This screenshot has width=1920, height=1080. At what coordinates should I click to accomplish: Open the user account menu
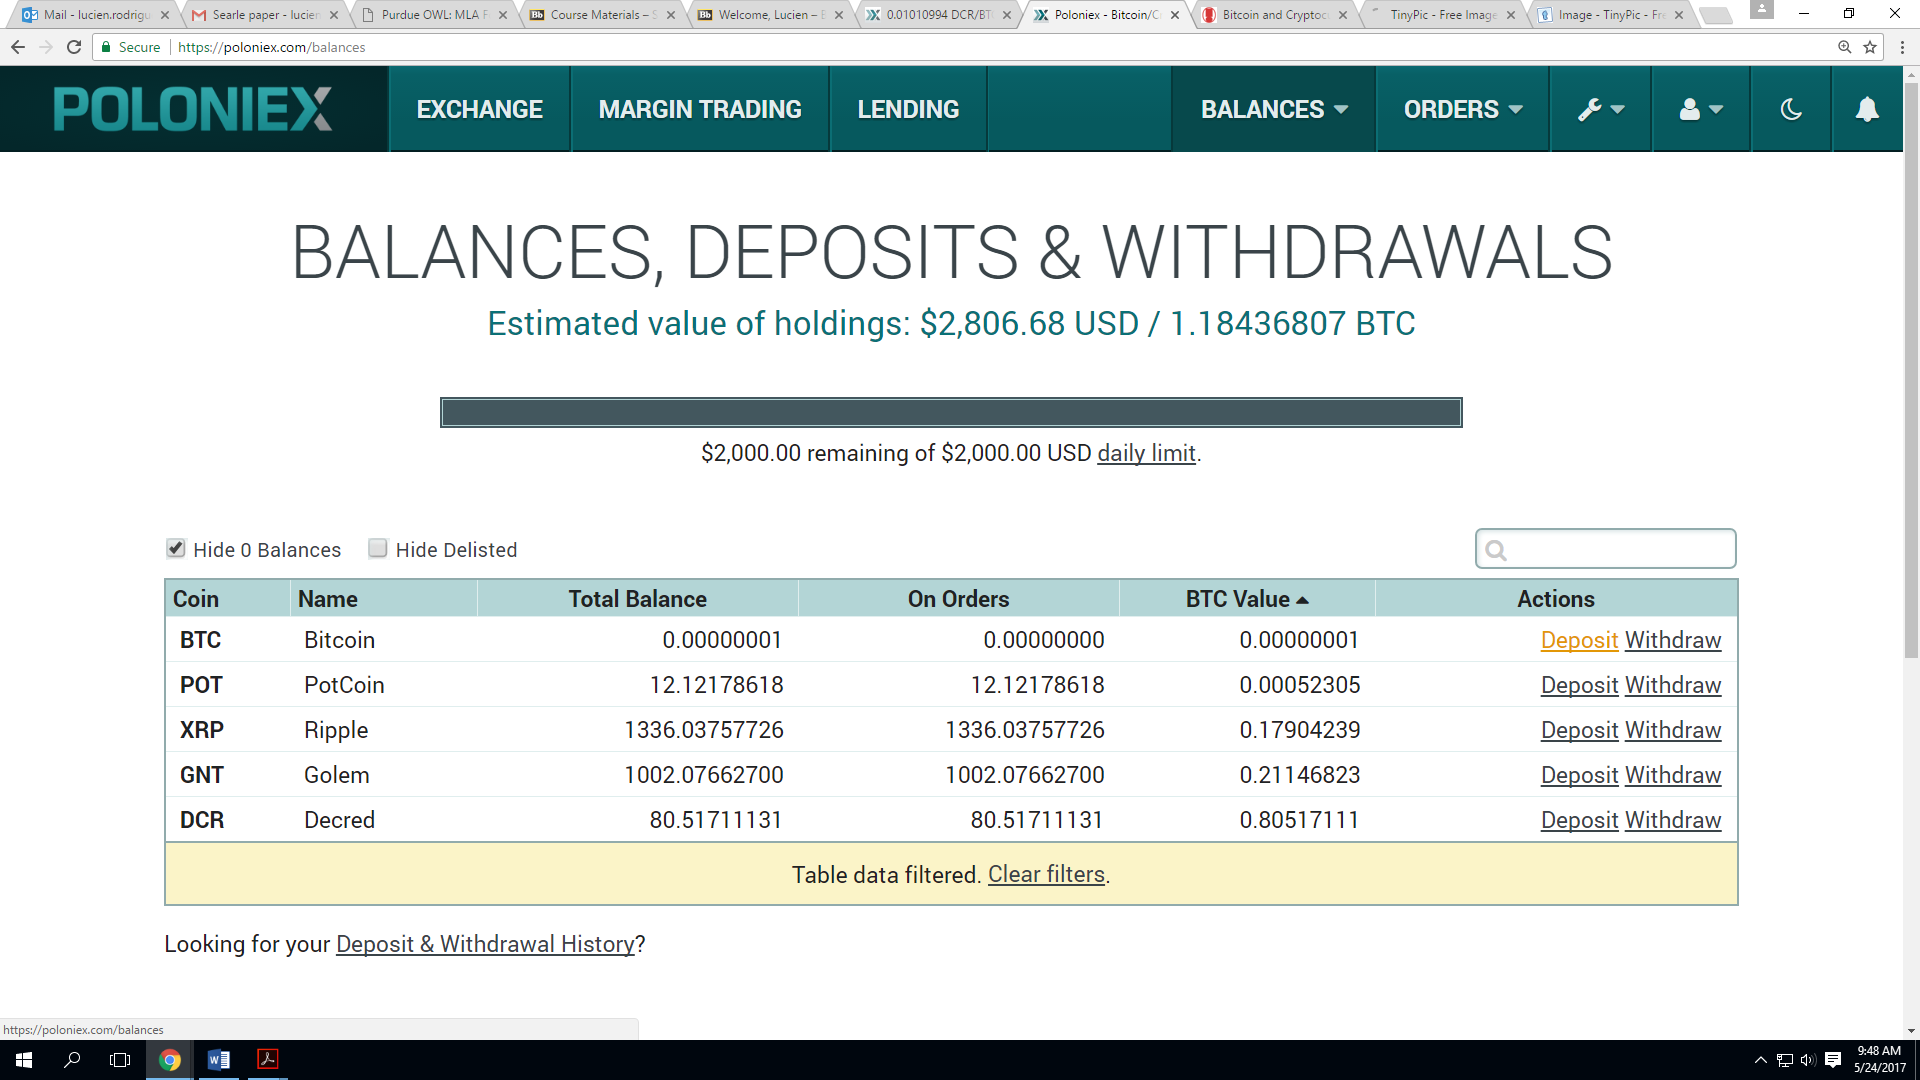coord(1701,109)
